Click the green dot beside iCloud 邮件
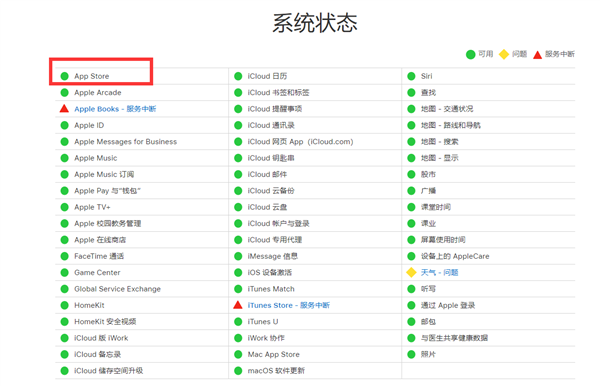600x386 pixels. tap(238, 174)
